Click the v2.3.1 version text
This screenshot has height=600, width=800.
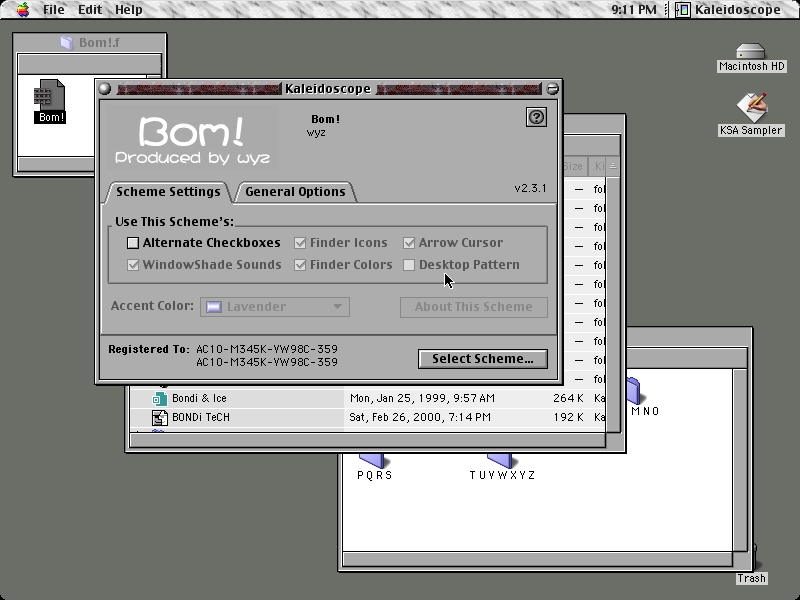click(530, 188)
